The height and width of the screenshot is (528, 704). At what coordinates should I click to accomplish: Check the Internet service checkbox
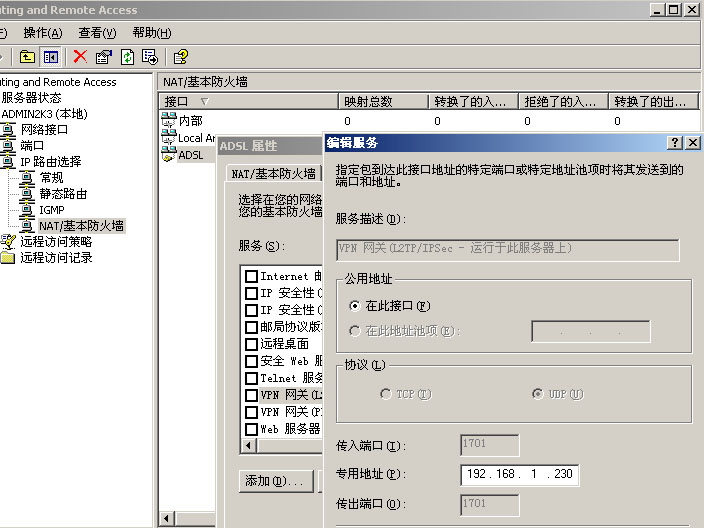click(x=251, y=276)
